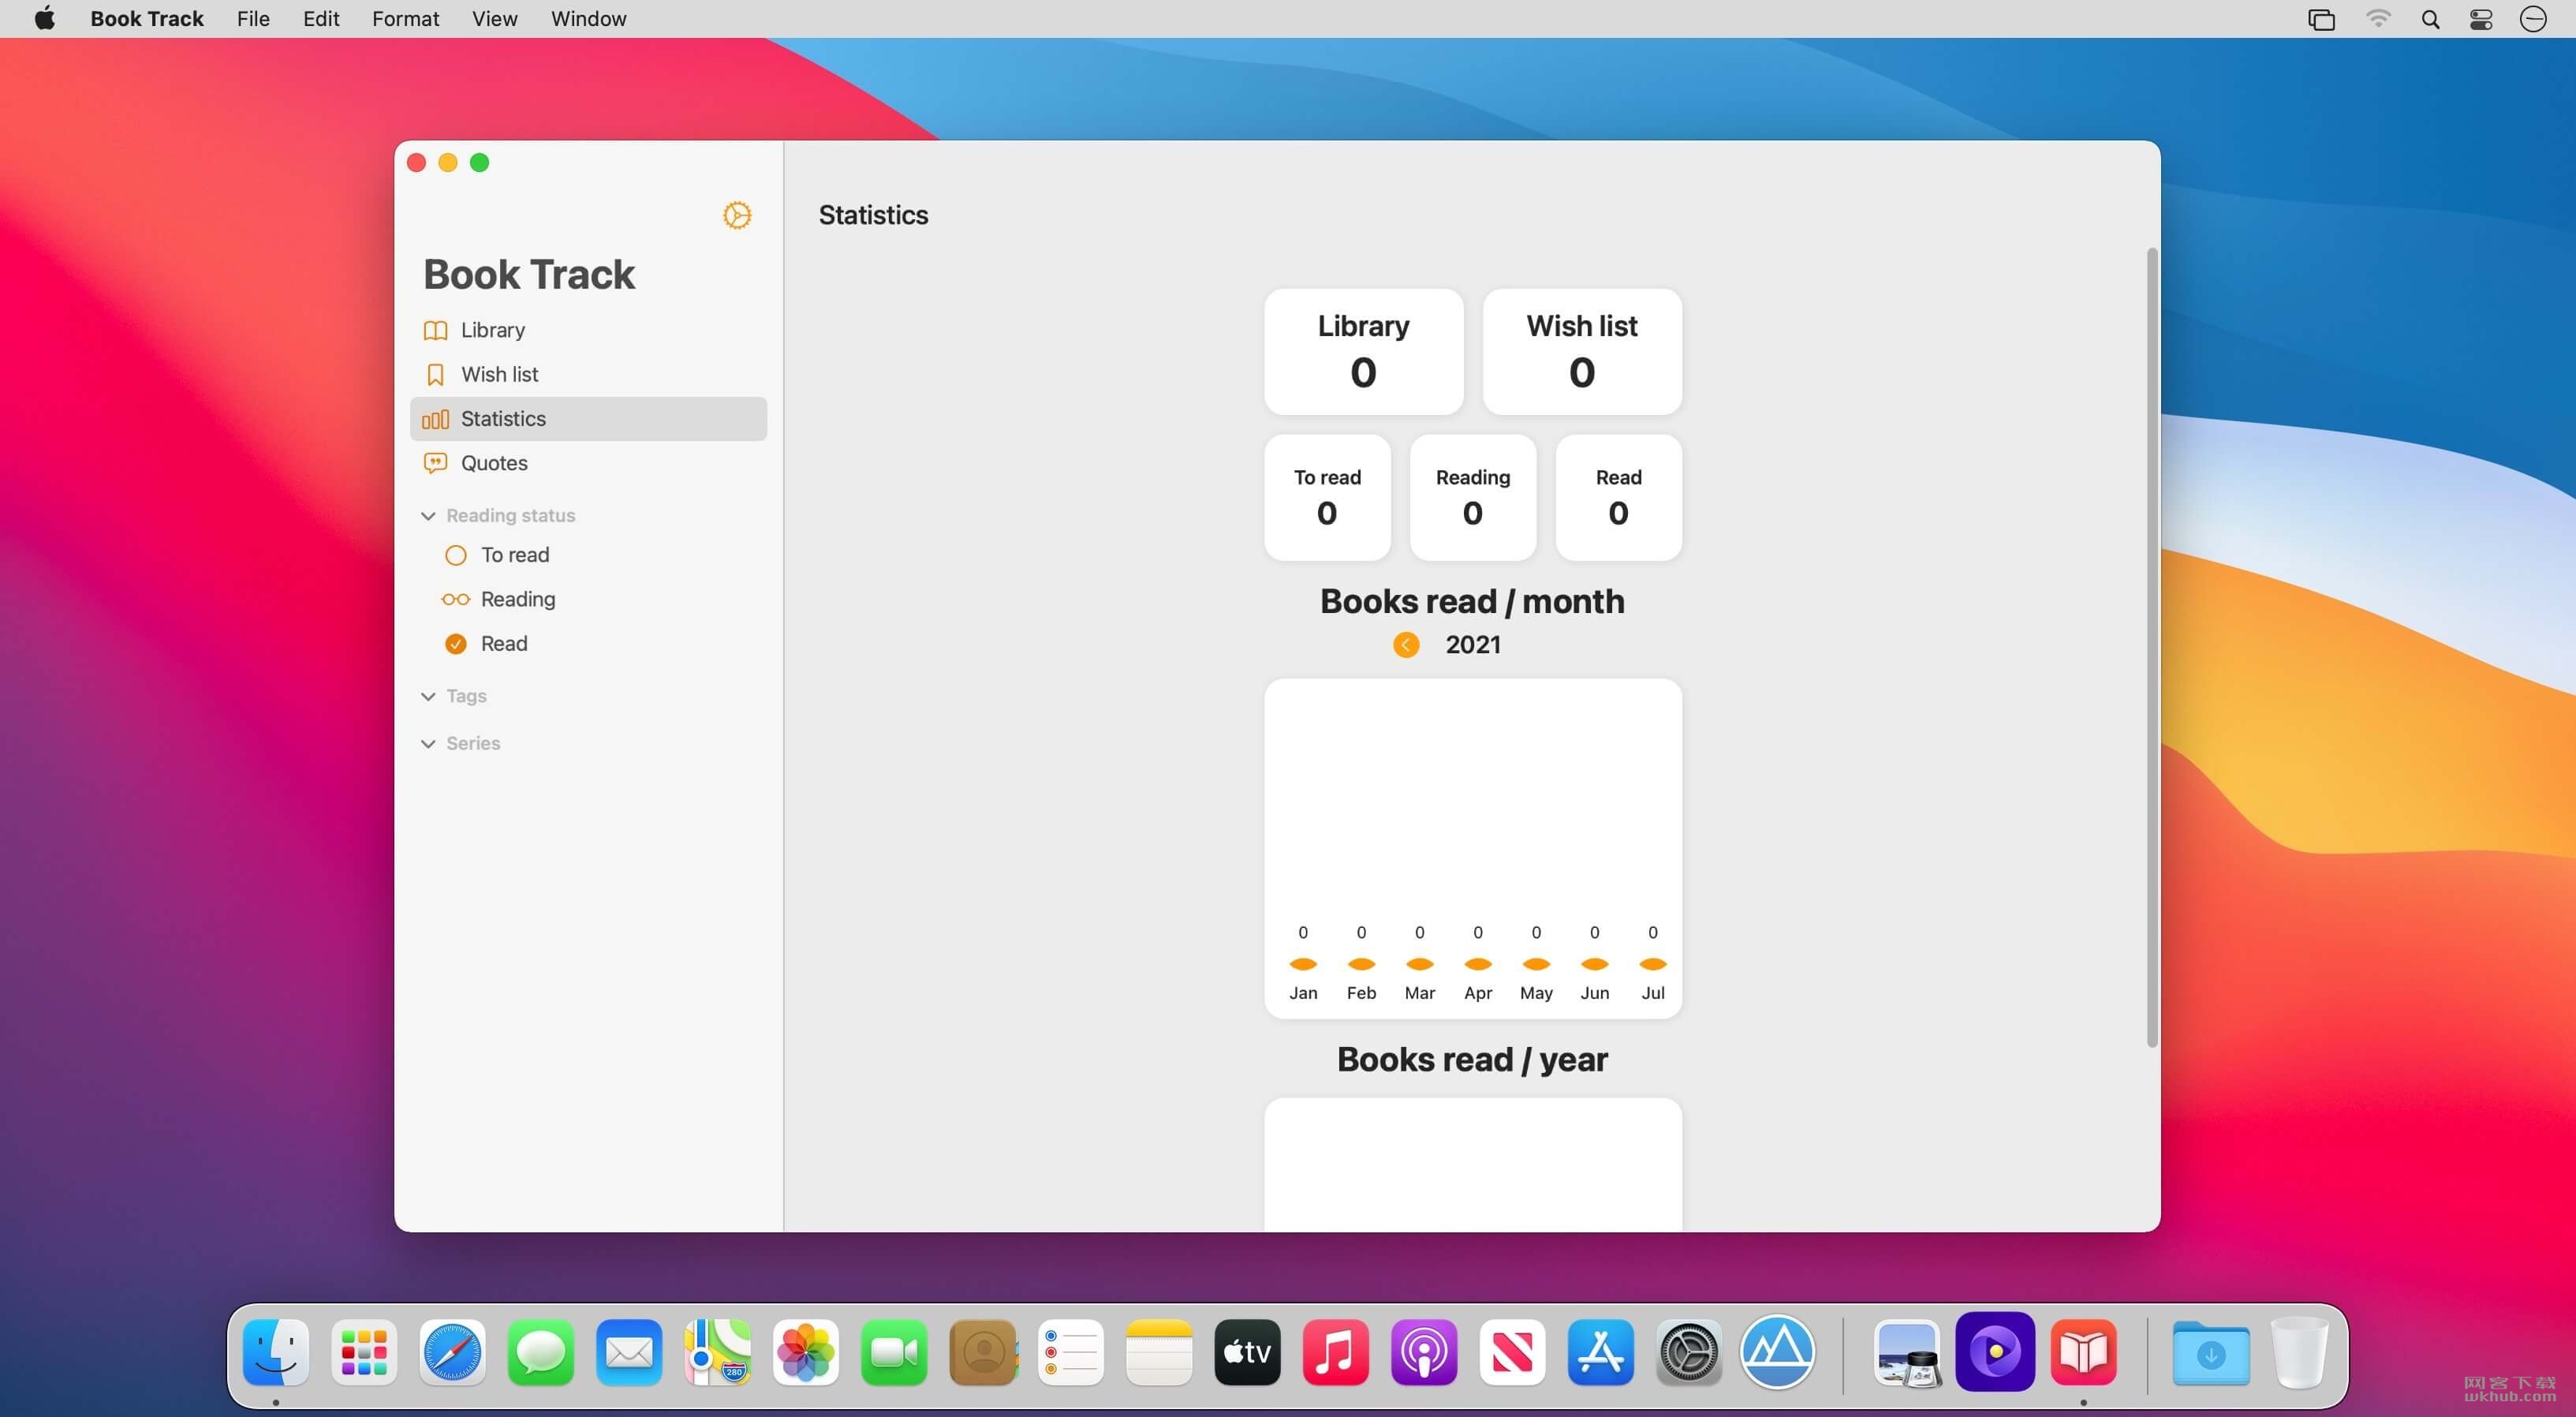Image resolution: width=2576 pixels, height=1417 pixels.
Task: Open FaceTime from the Dock
Action: (894, 1352)
